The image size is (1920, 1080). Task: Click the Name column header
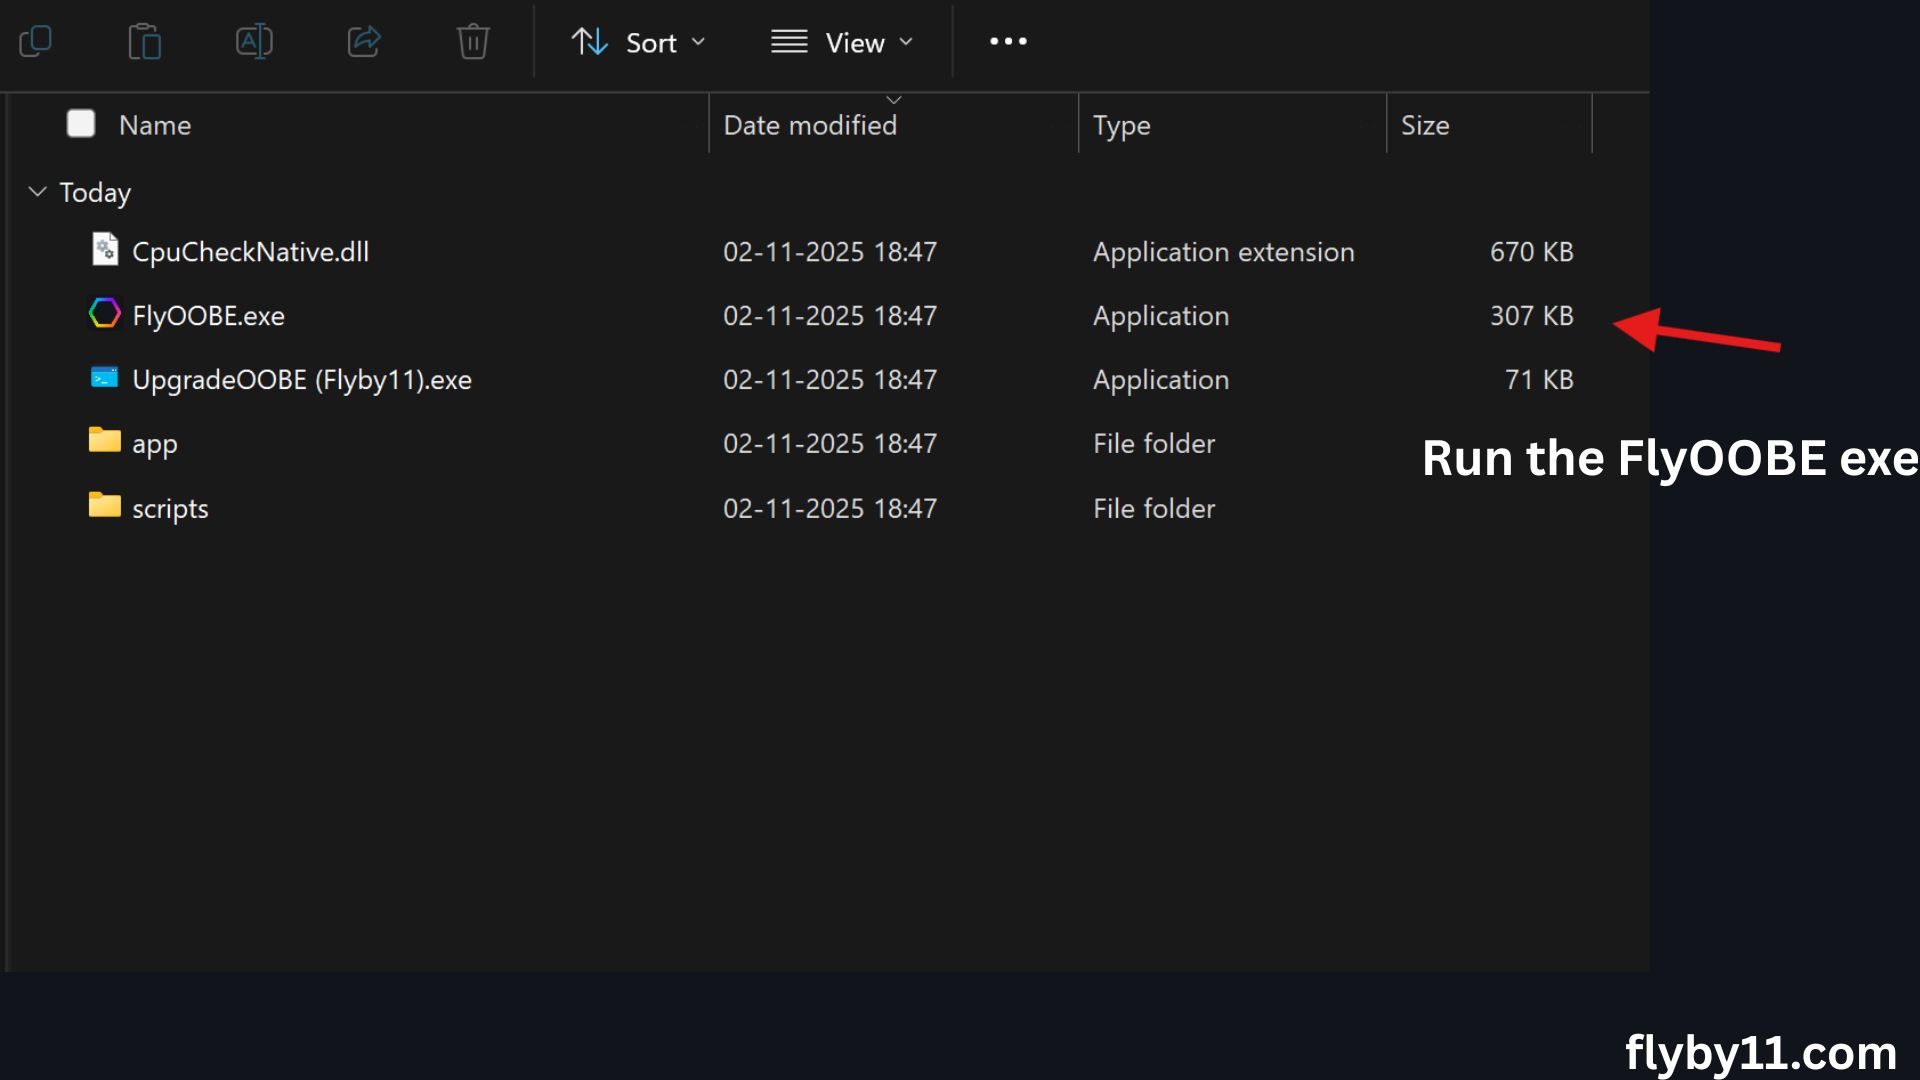155,124
